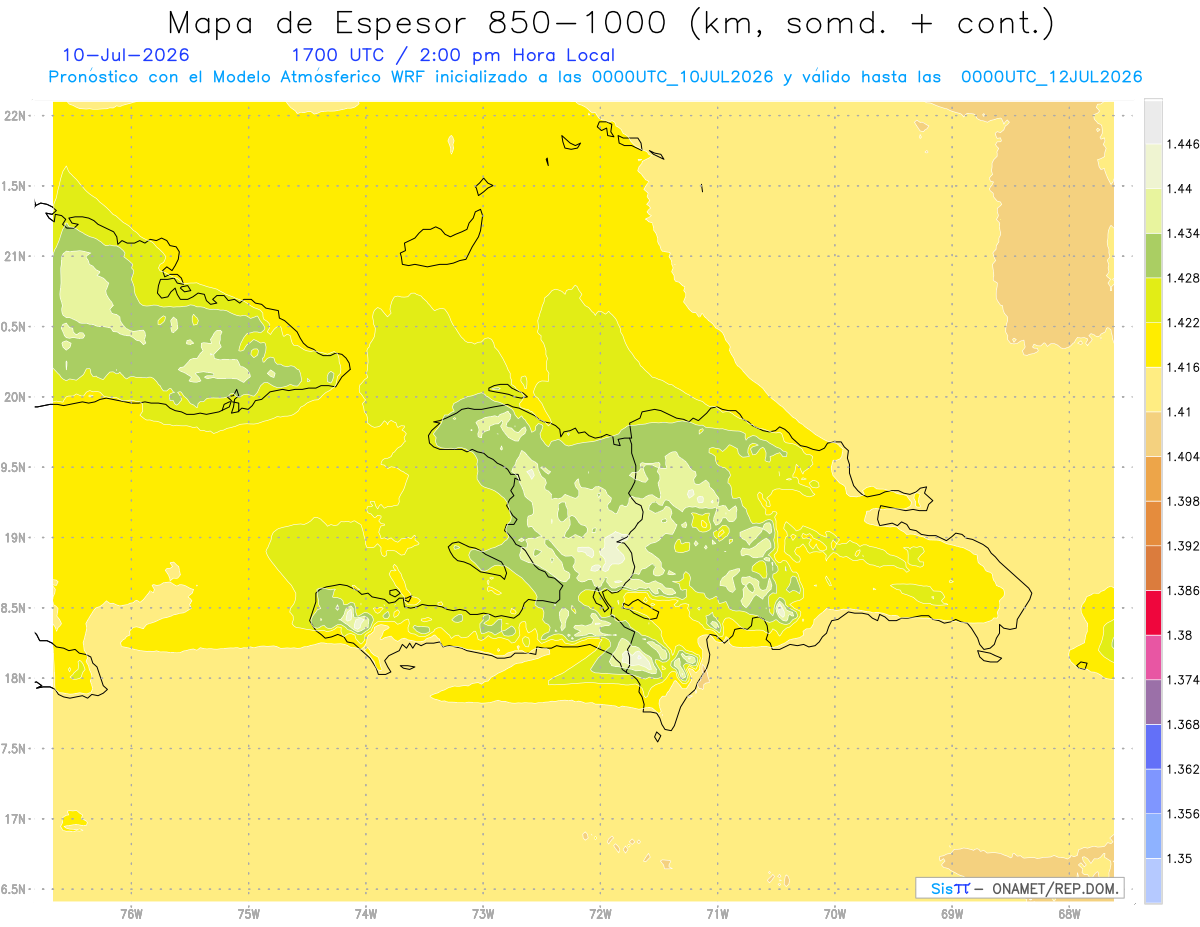Click the '73W' longitude label
Image resolution: width=1200 pixels, height=927 pixels.
click(483, 914)
